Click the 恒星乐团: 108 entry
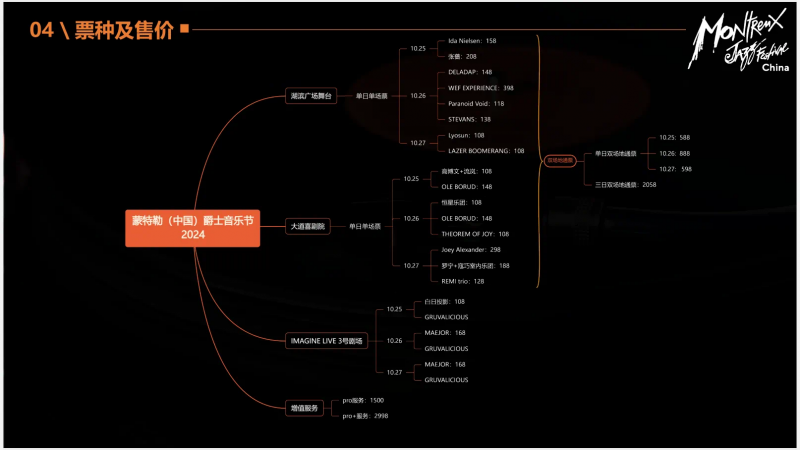Screen dimensions: 800x450 (462, 203)
